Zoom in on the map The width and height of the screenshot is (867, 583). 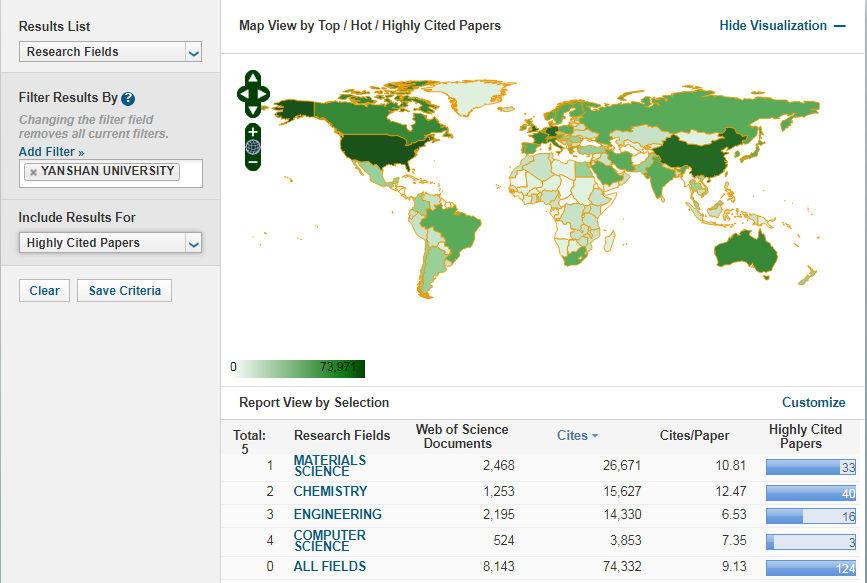coord(253,132)
